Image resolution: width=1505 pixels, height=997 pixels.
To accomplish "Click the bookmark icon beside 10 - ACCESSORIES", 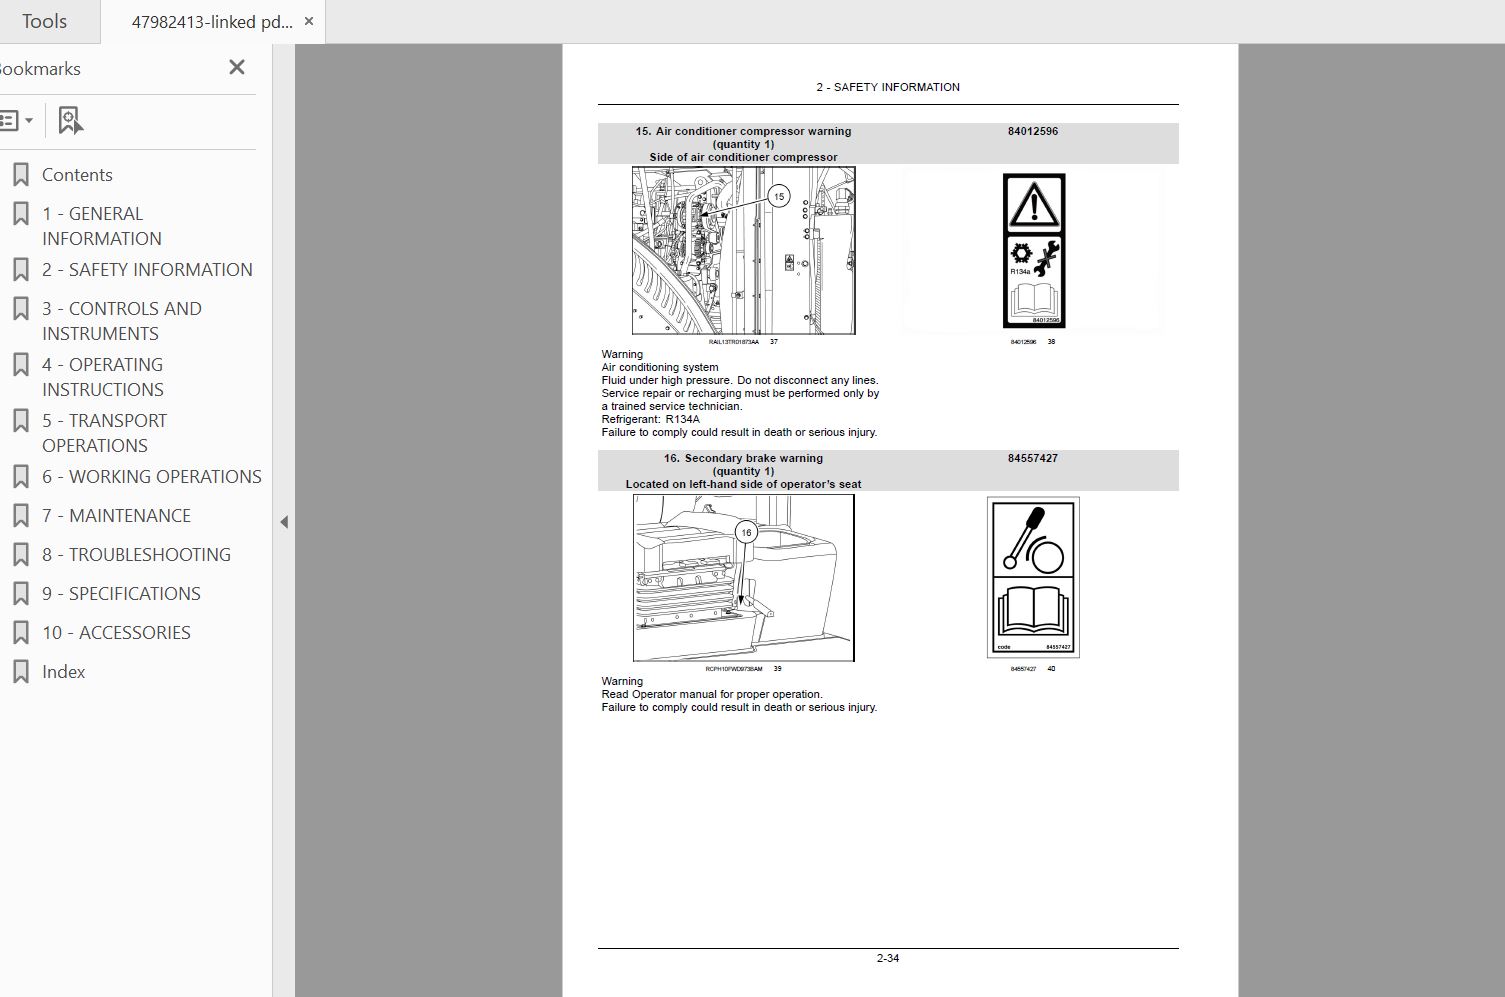I will click(x=21, y=633).
